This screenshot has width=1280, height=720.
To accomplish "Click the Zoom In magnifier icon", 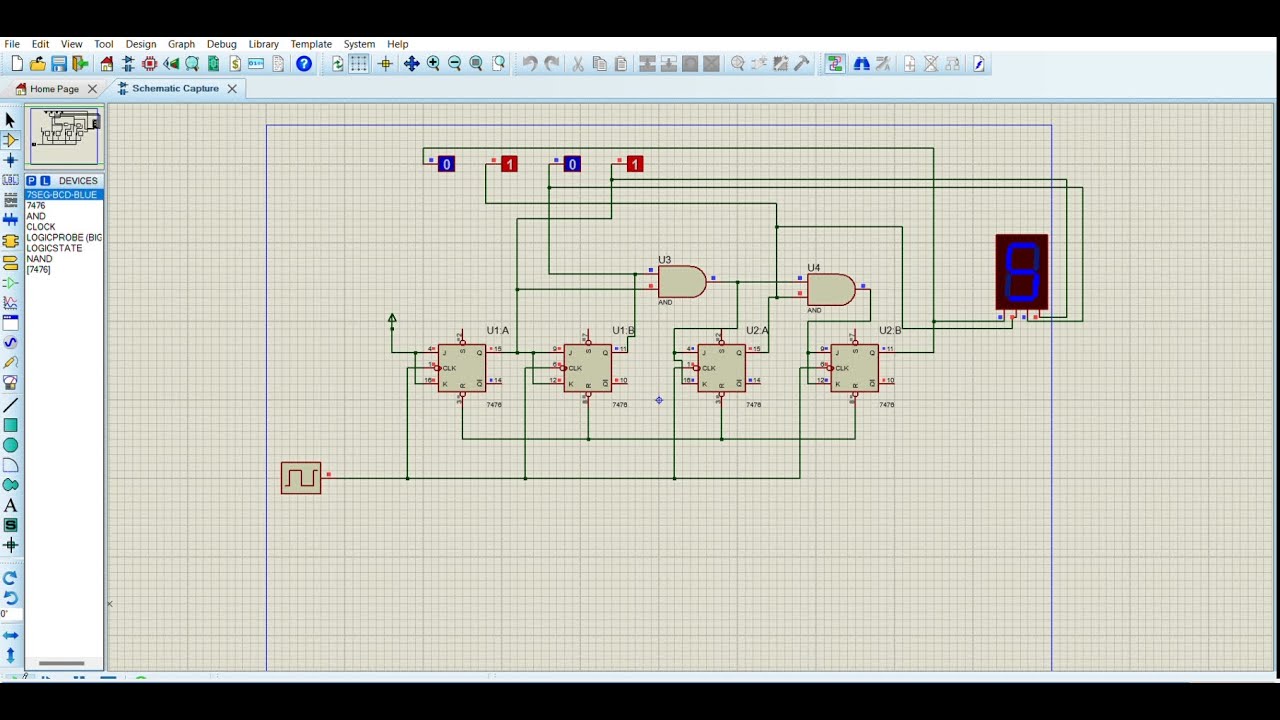I will click(x=433, y=64).
